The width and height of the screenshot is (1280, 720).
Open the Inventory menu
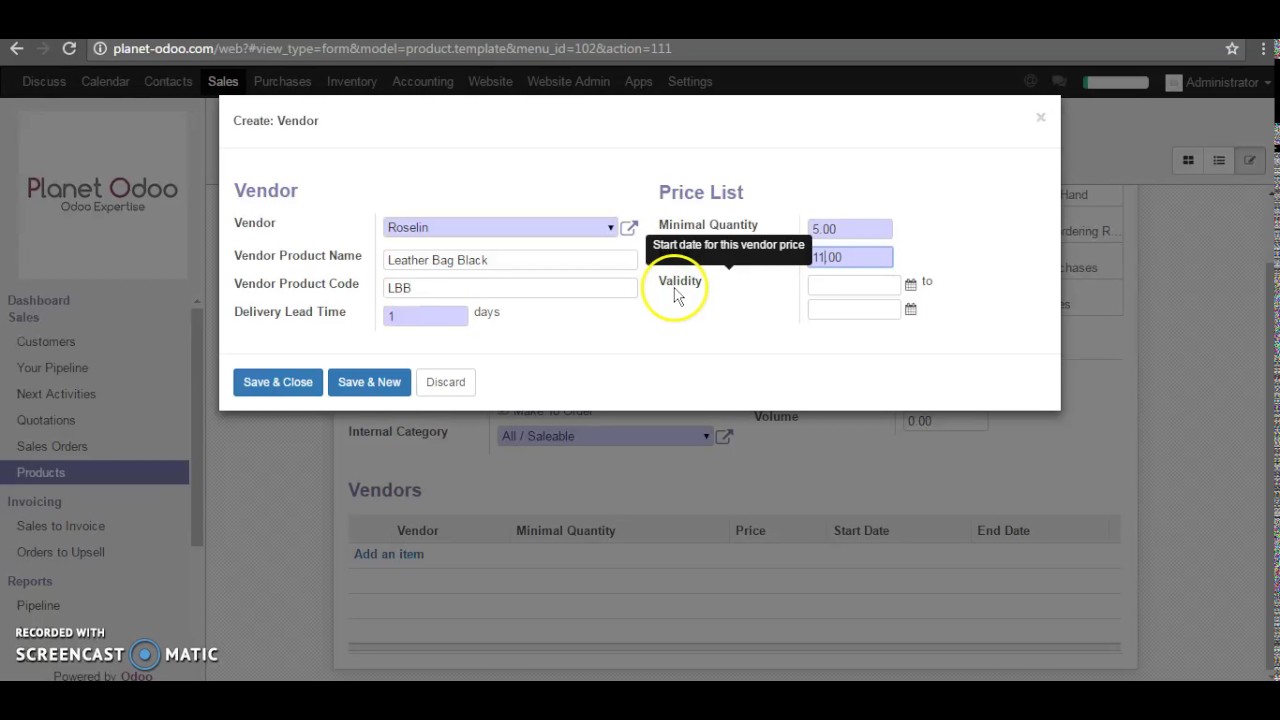coord(352,82)
